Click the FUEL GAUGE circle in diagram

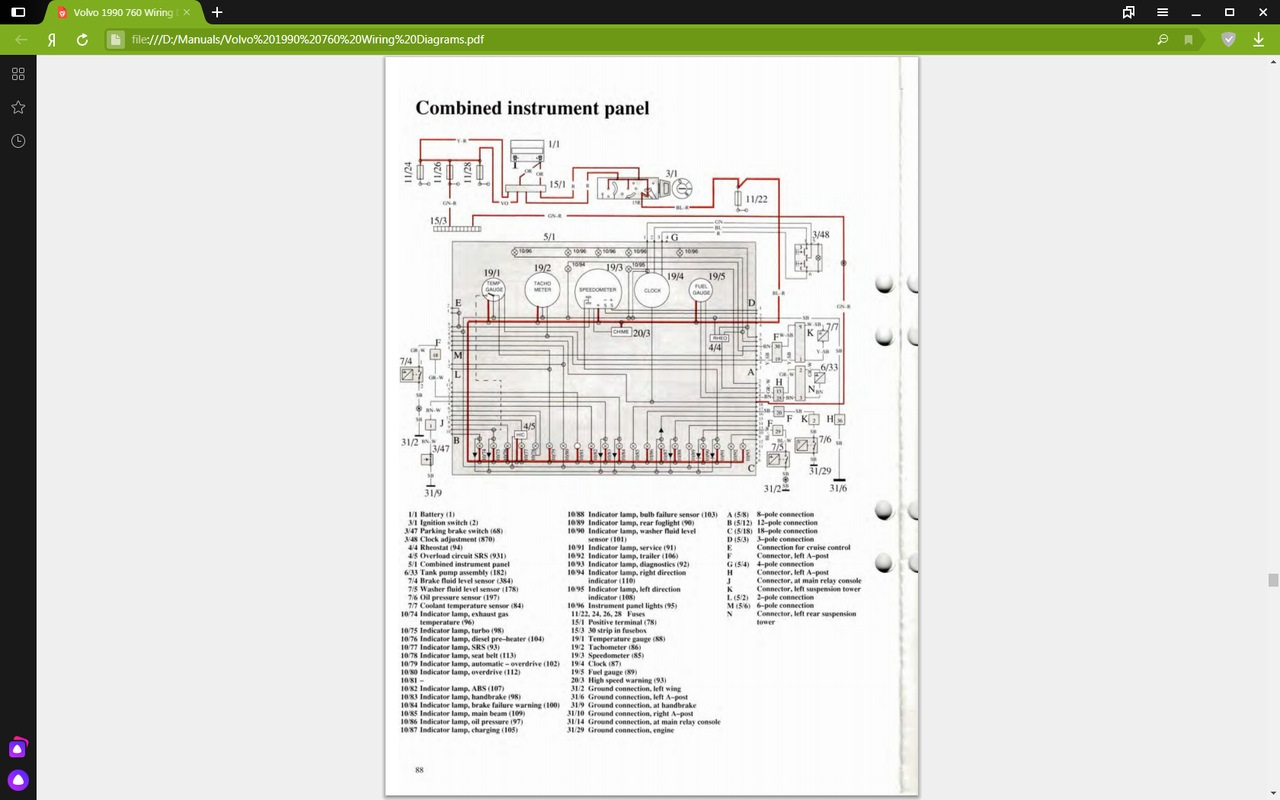[702, 289]
